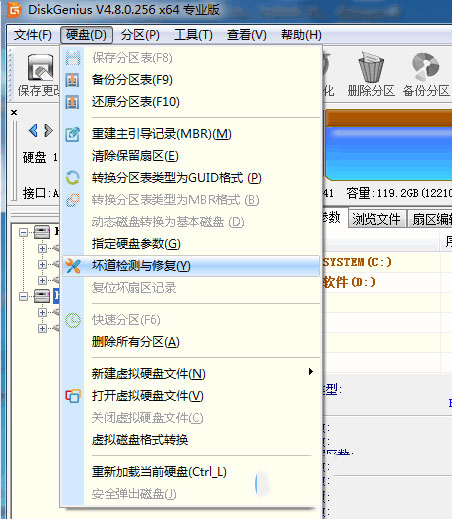Expand second partition under second disk
The width and height of the screenshot is (452, 519).
[42, 328]
